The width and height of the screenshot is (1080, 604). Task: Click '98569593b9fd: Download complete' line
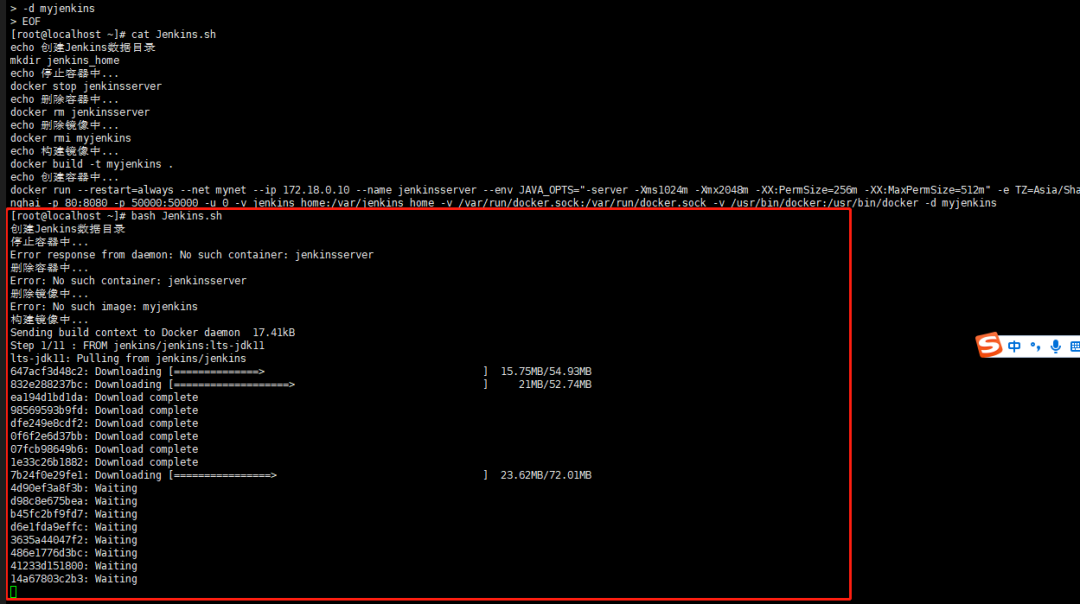104,410
